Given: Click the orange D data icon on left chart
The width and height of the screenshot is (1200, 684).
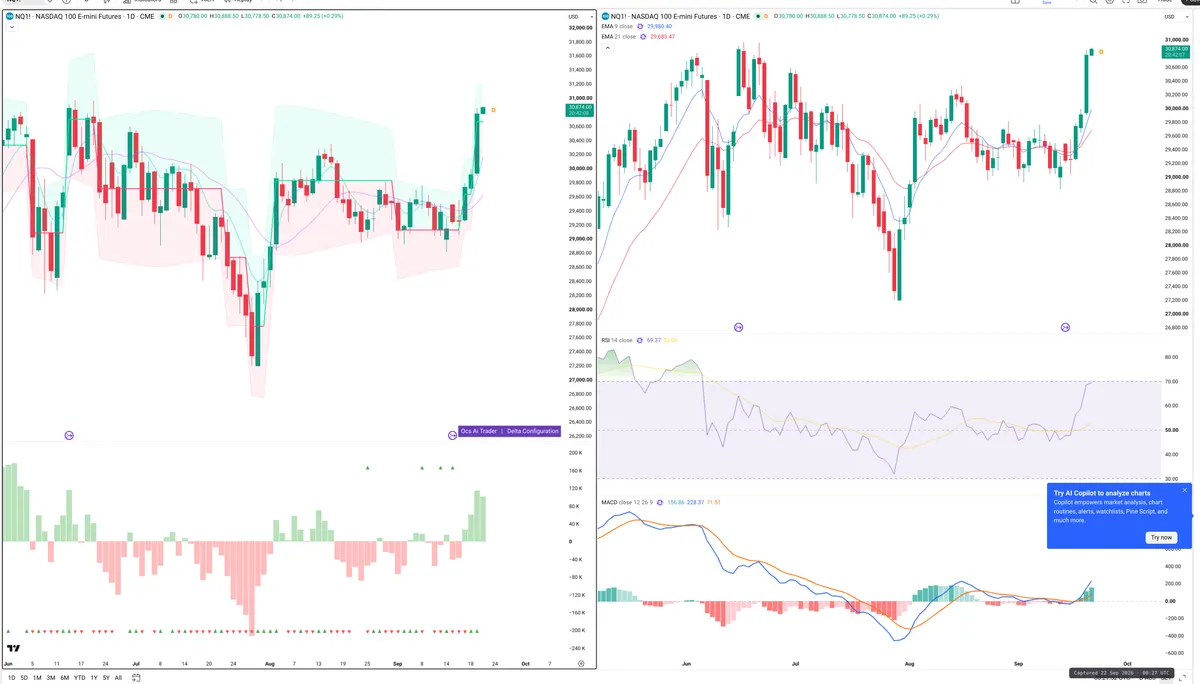Looking at the screenshot, I should tap(170, 16).
